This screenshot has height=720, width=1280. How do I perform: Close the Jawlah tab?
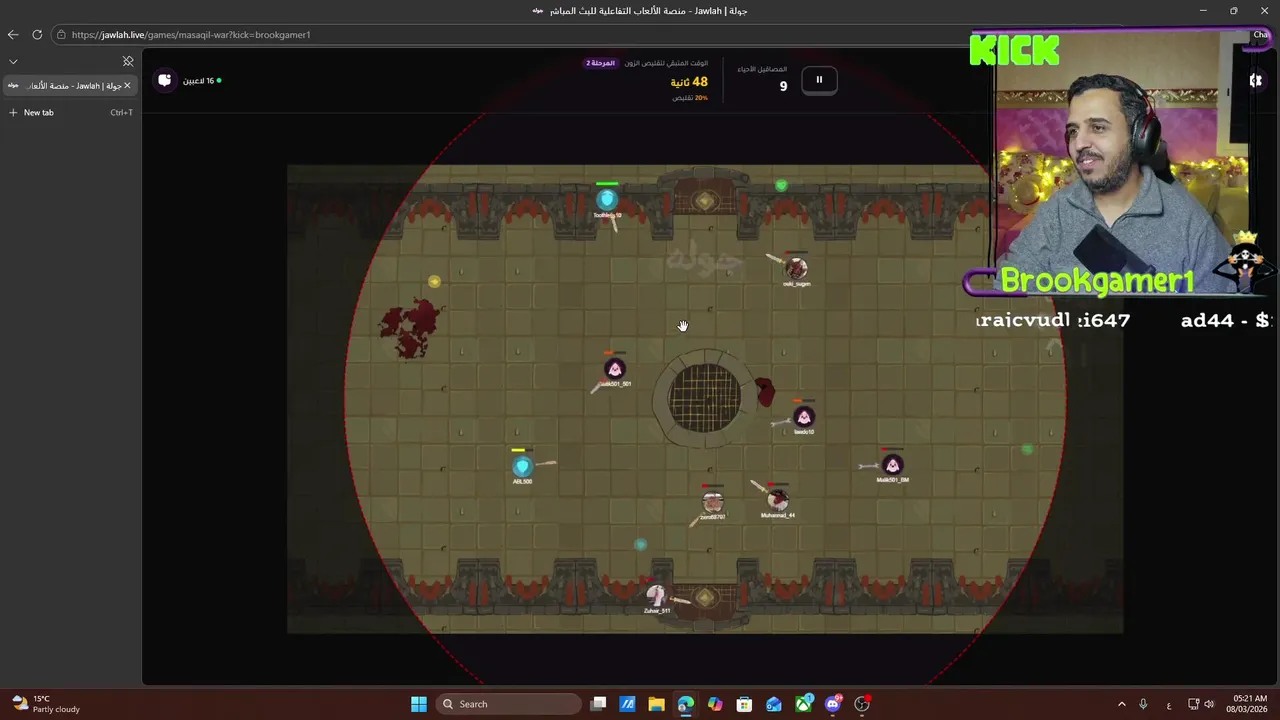pos(127,86)
